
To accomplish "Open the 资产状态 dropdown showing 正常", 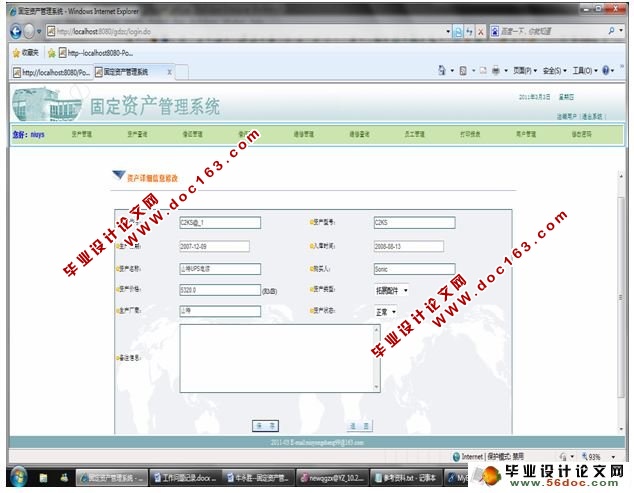I will [x=385, y=312].
